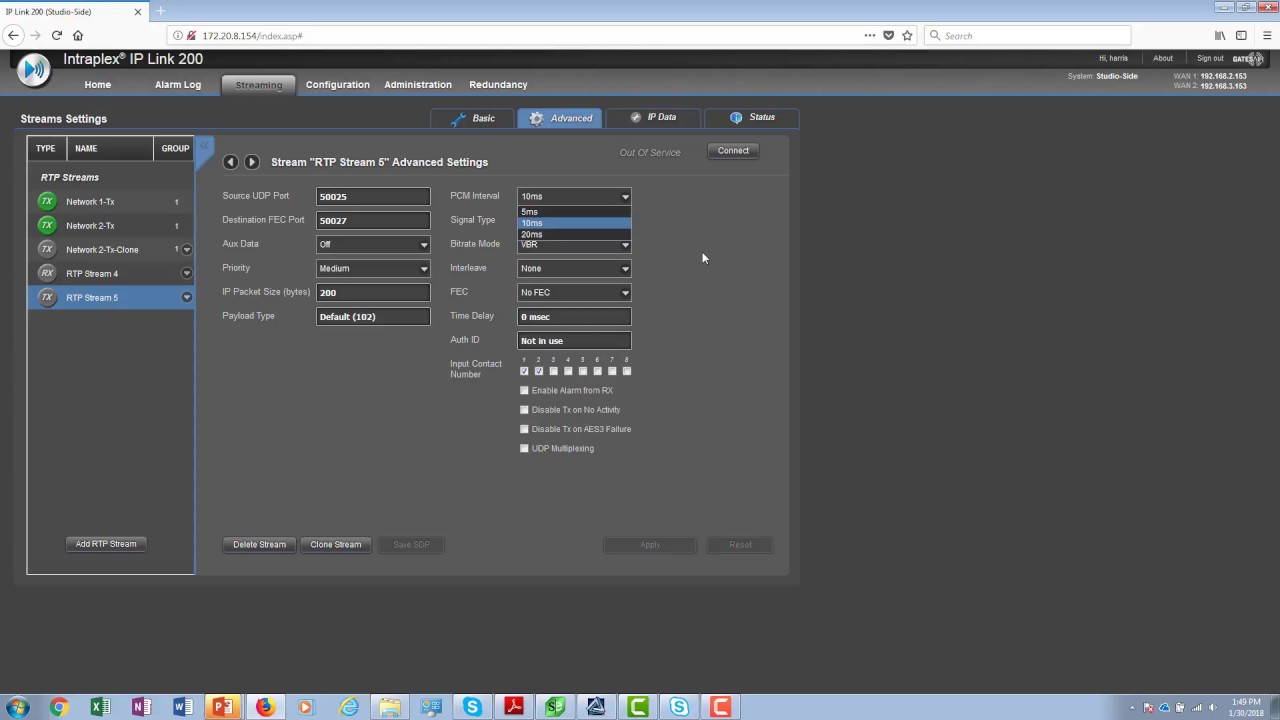Enable Alarm from RX checkbox
Viewport: 1280px width, 720px height.
(x=524, y=390)
